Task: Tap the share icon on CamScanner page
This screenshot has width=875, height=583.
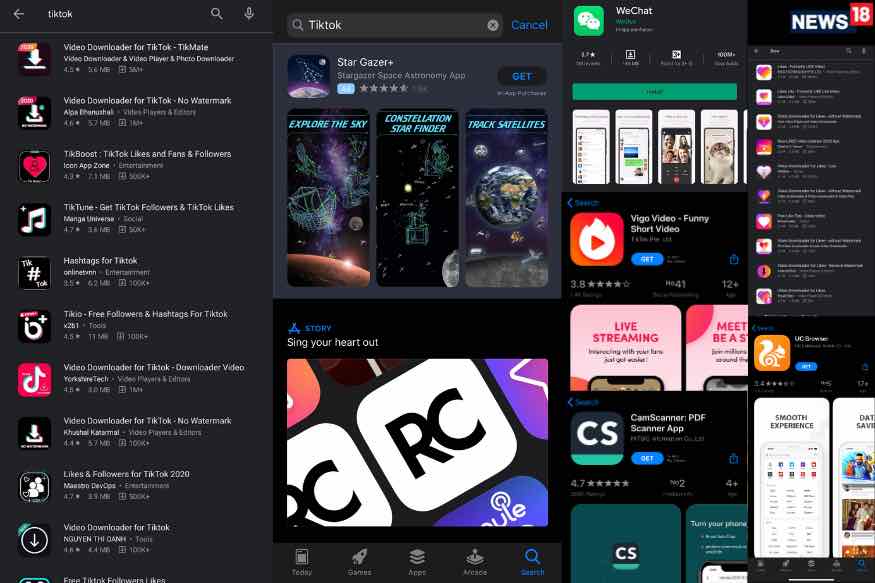Action: point(734,459)
